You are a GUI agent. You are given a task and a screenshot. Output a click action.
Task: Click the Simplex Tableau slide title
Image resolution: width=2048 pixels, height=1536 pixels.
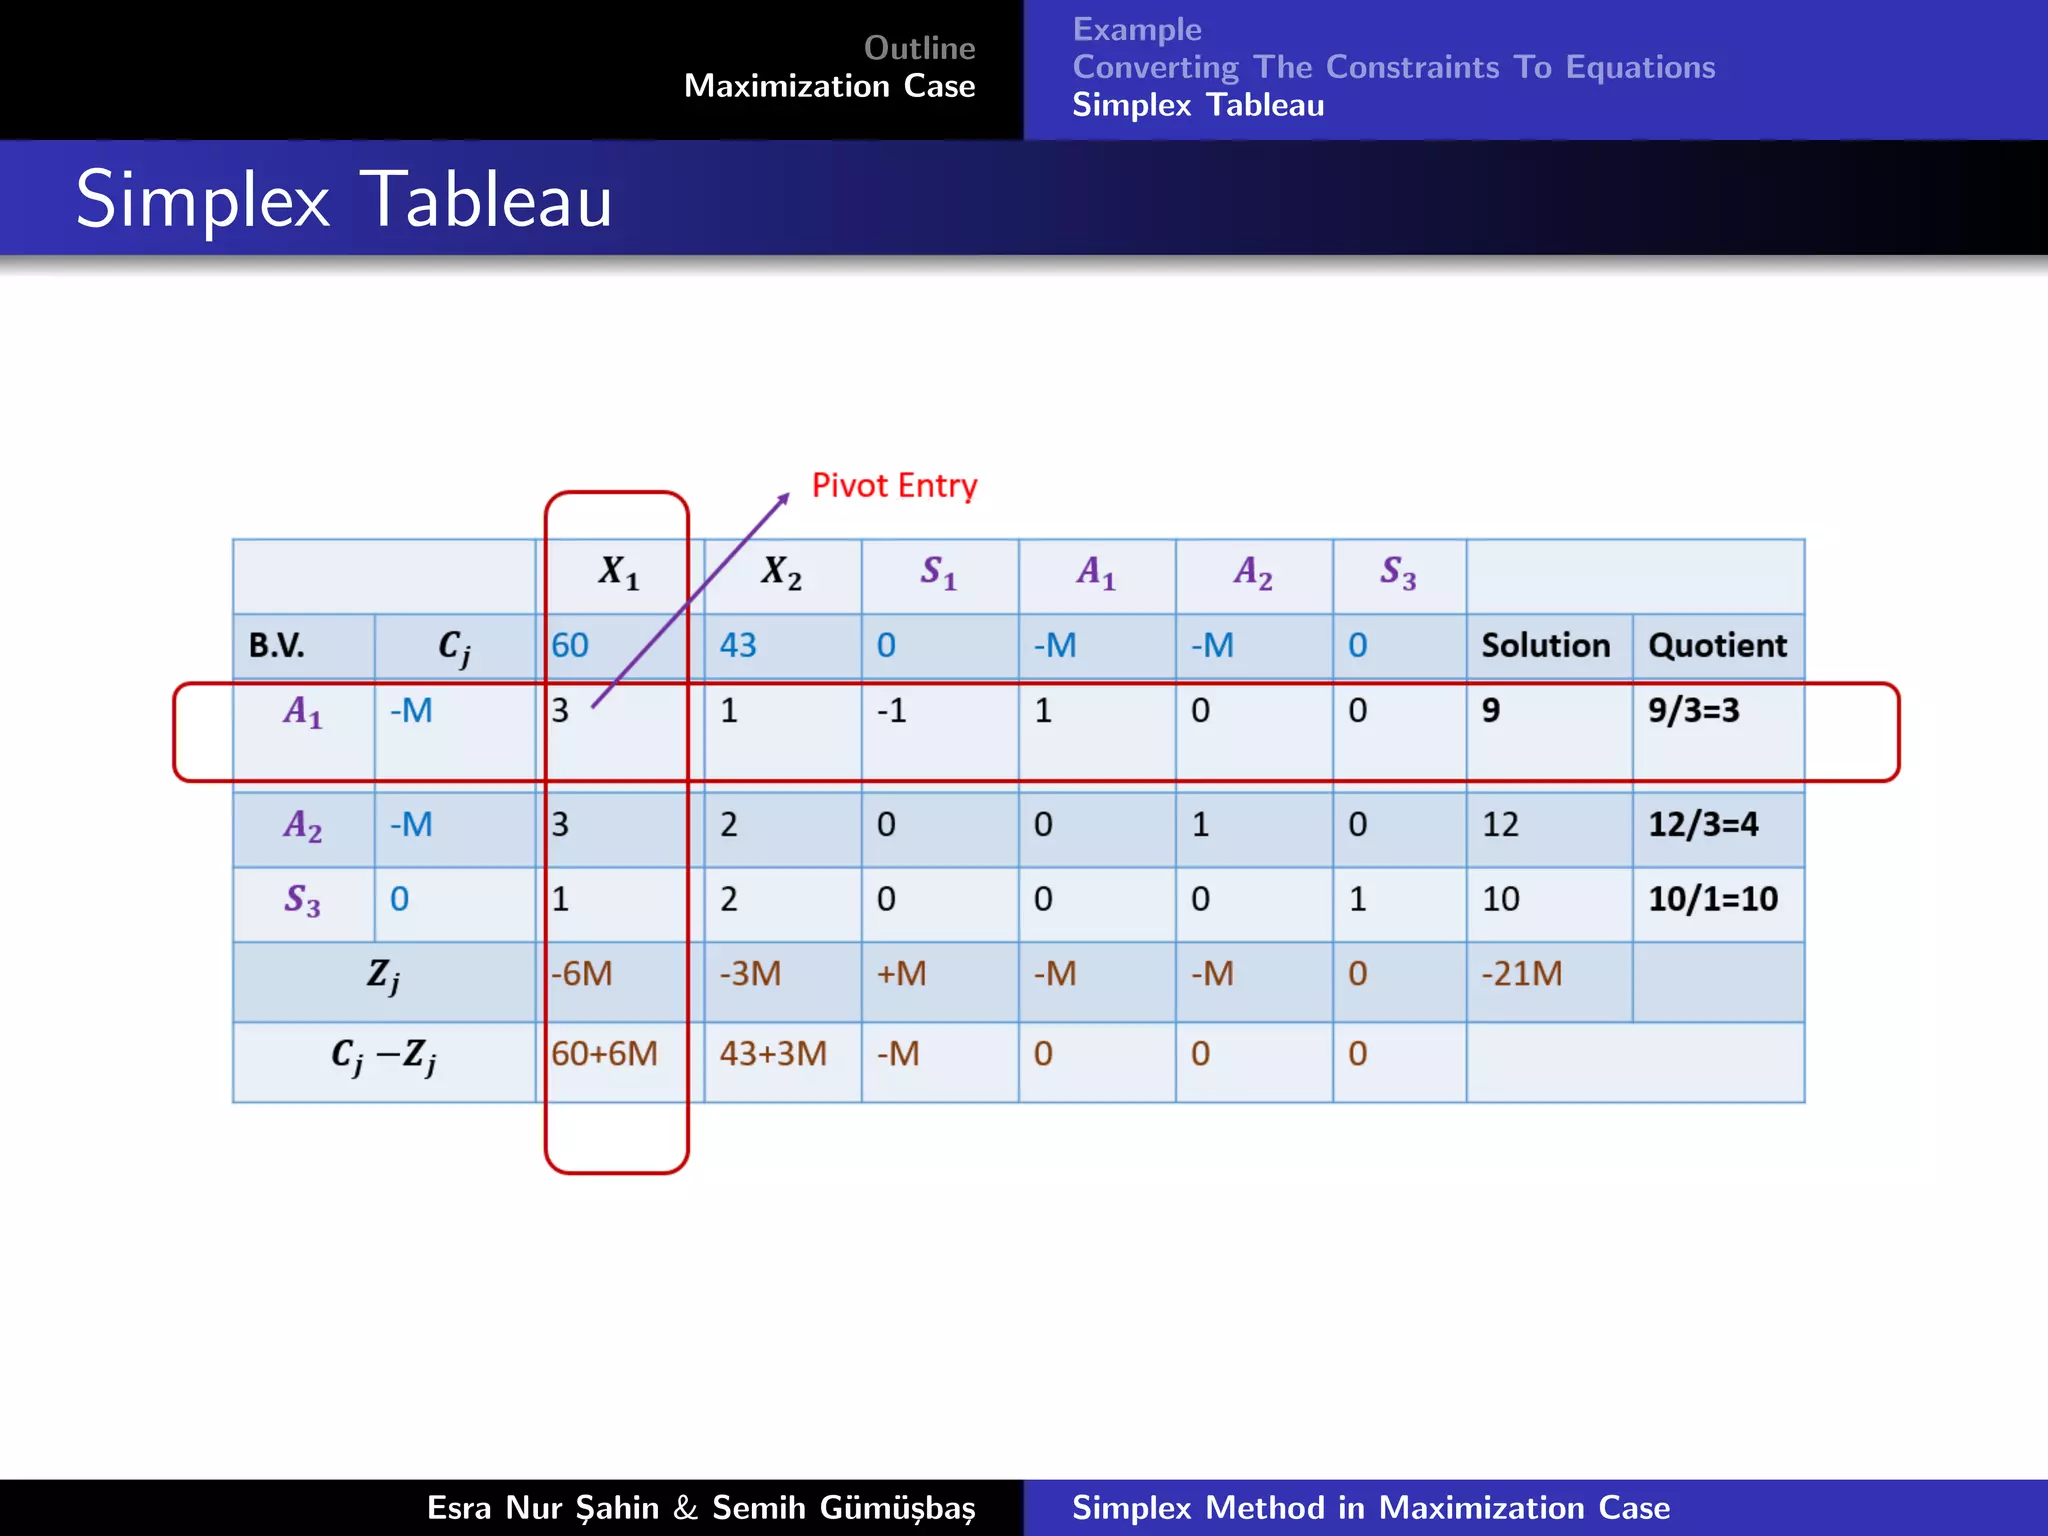344,199
